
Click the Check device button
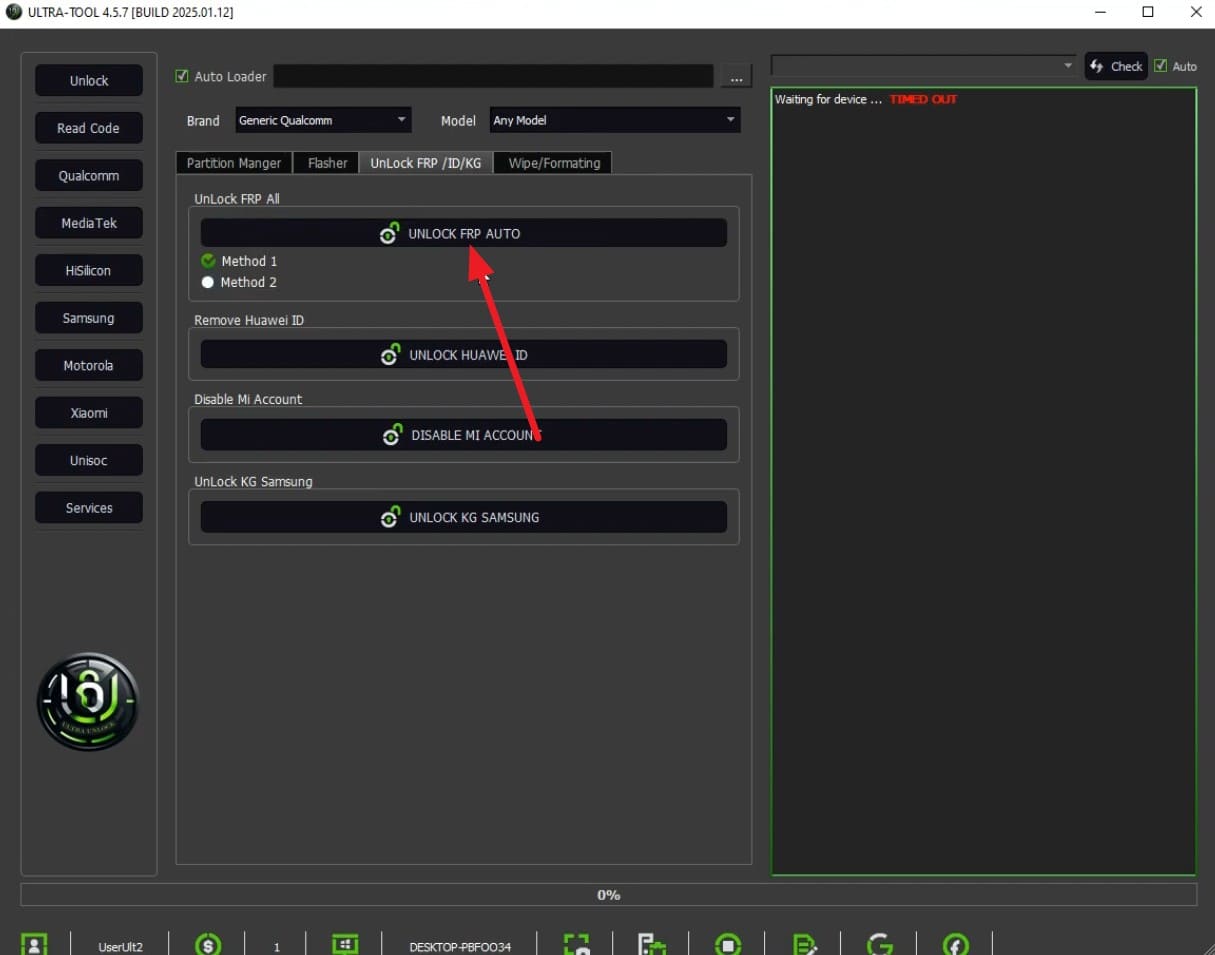coord(1116,66)
